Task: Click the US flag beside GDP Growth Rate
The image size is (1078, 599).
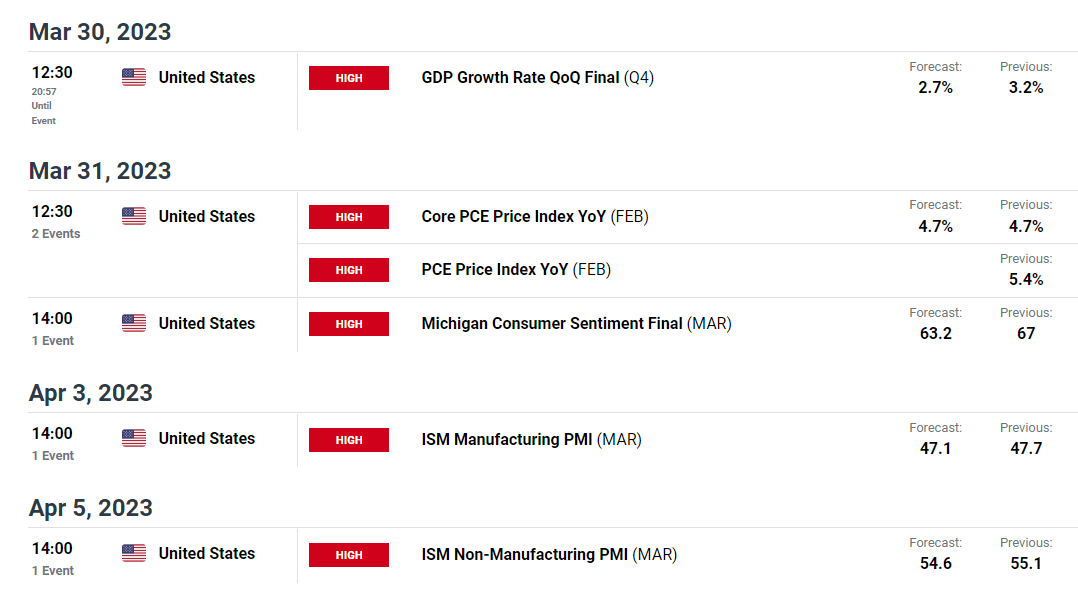Action: (134, 77)
